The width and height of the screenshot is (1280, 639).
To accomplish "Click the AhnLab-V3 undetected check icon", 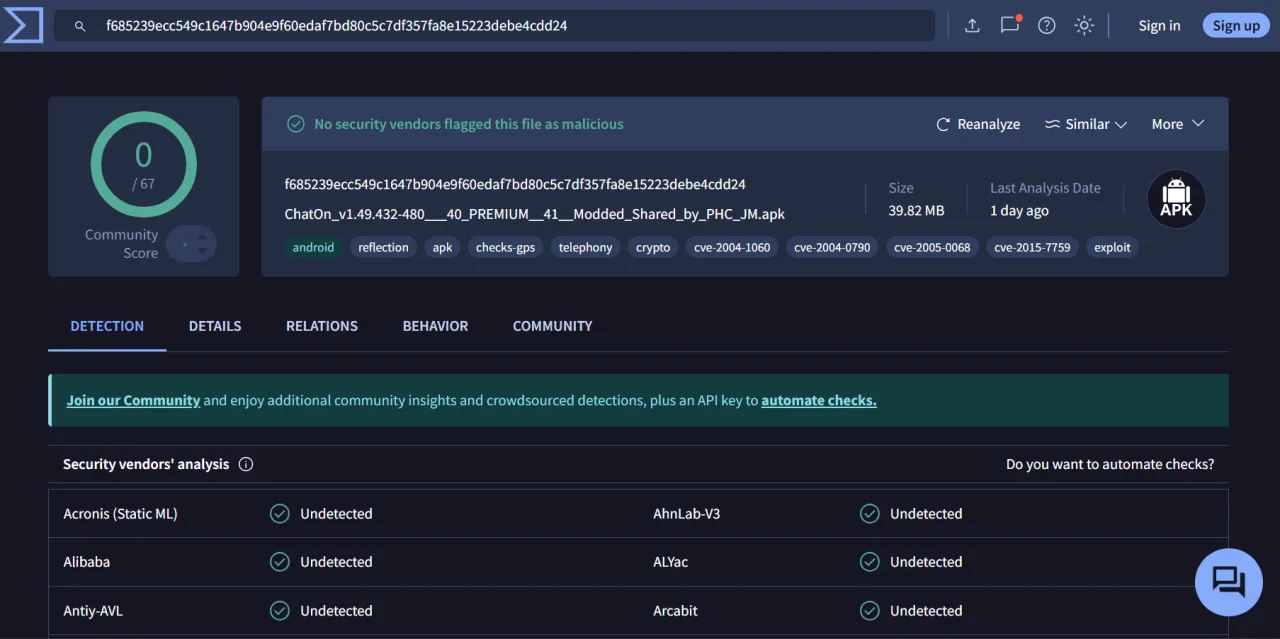I will pyautogui.click(x=870, y=514).
